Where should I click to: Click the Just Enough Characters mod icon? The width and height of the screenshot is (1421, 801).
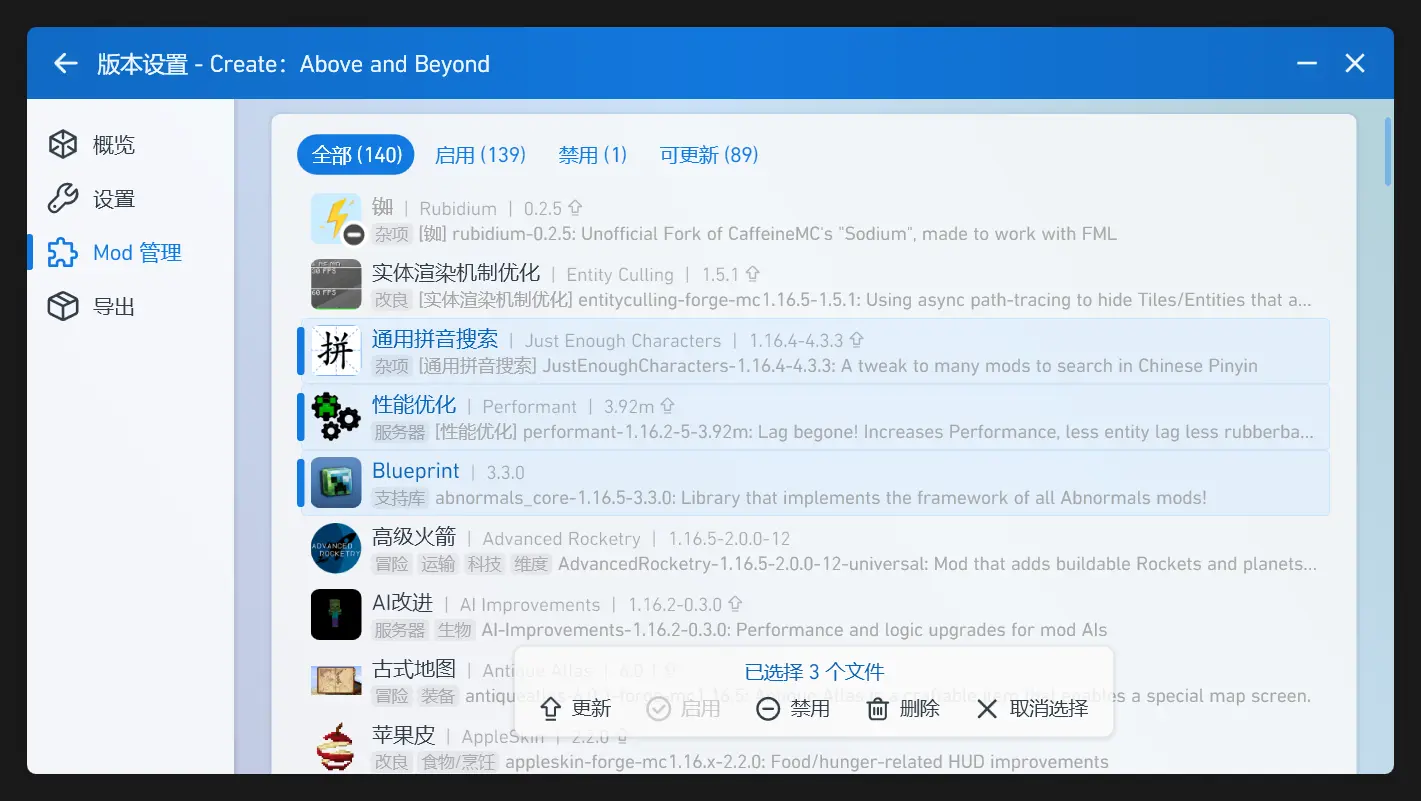(335, 351)
